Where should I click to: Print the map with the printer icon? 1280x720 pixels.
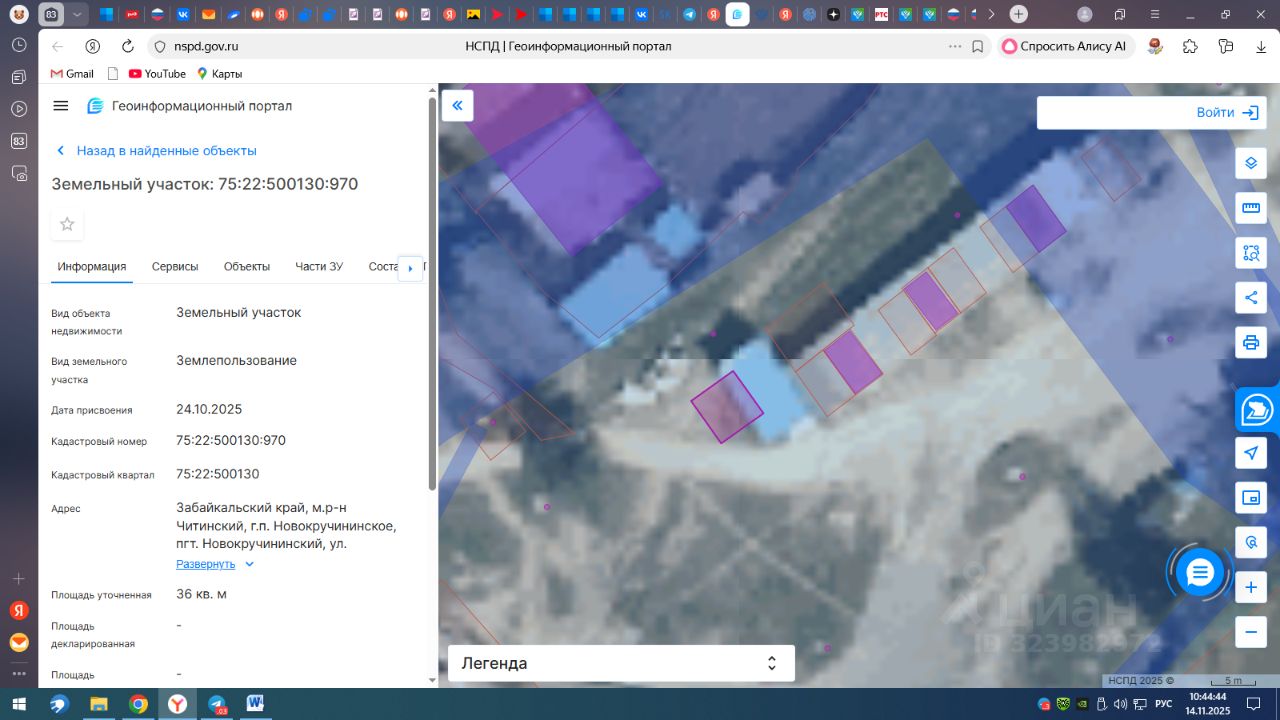click(x=1250, y=343)
